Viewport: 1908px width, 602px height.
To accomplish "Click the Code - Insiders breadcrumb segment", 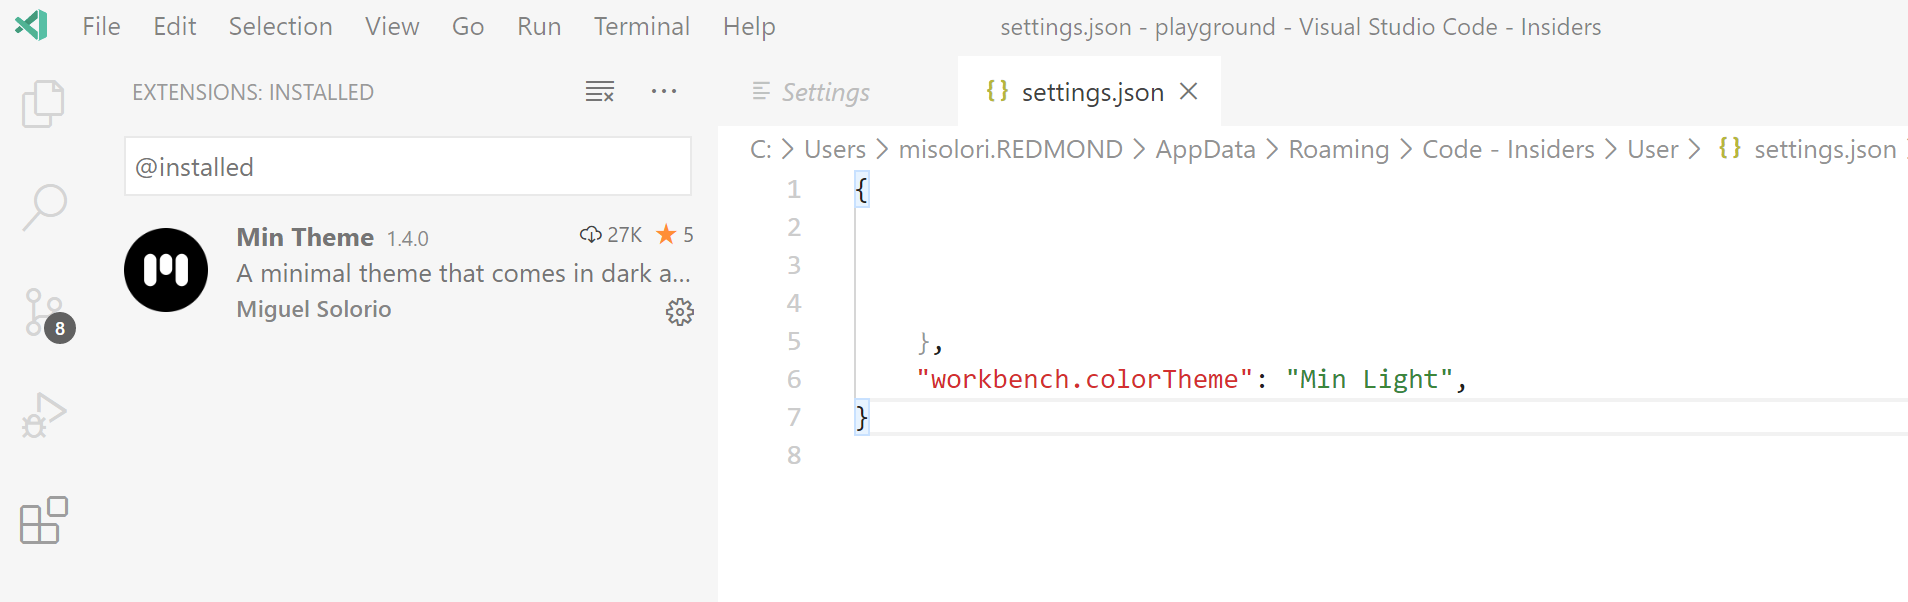I will coord(1508,149).
